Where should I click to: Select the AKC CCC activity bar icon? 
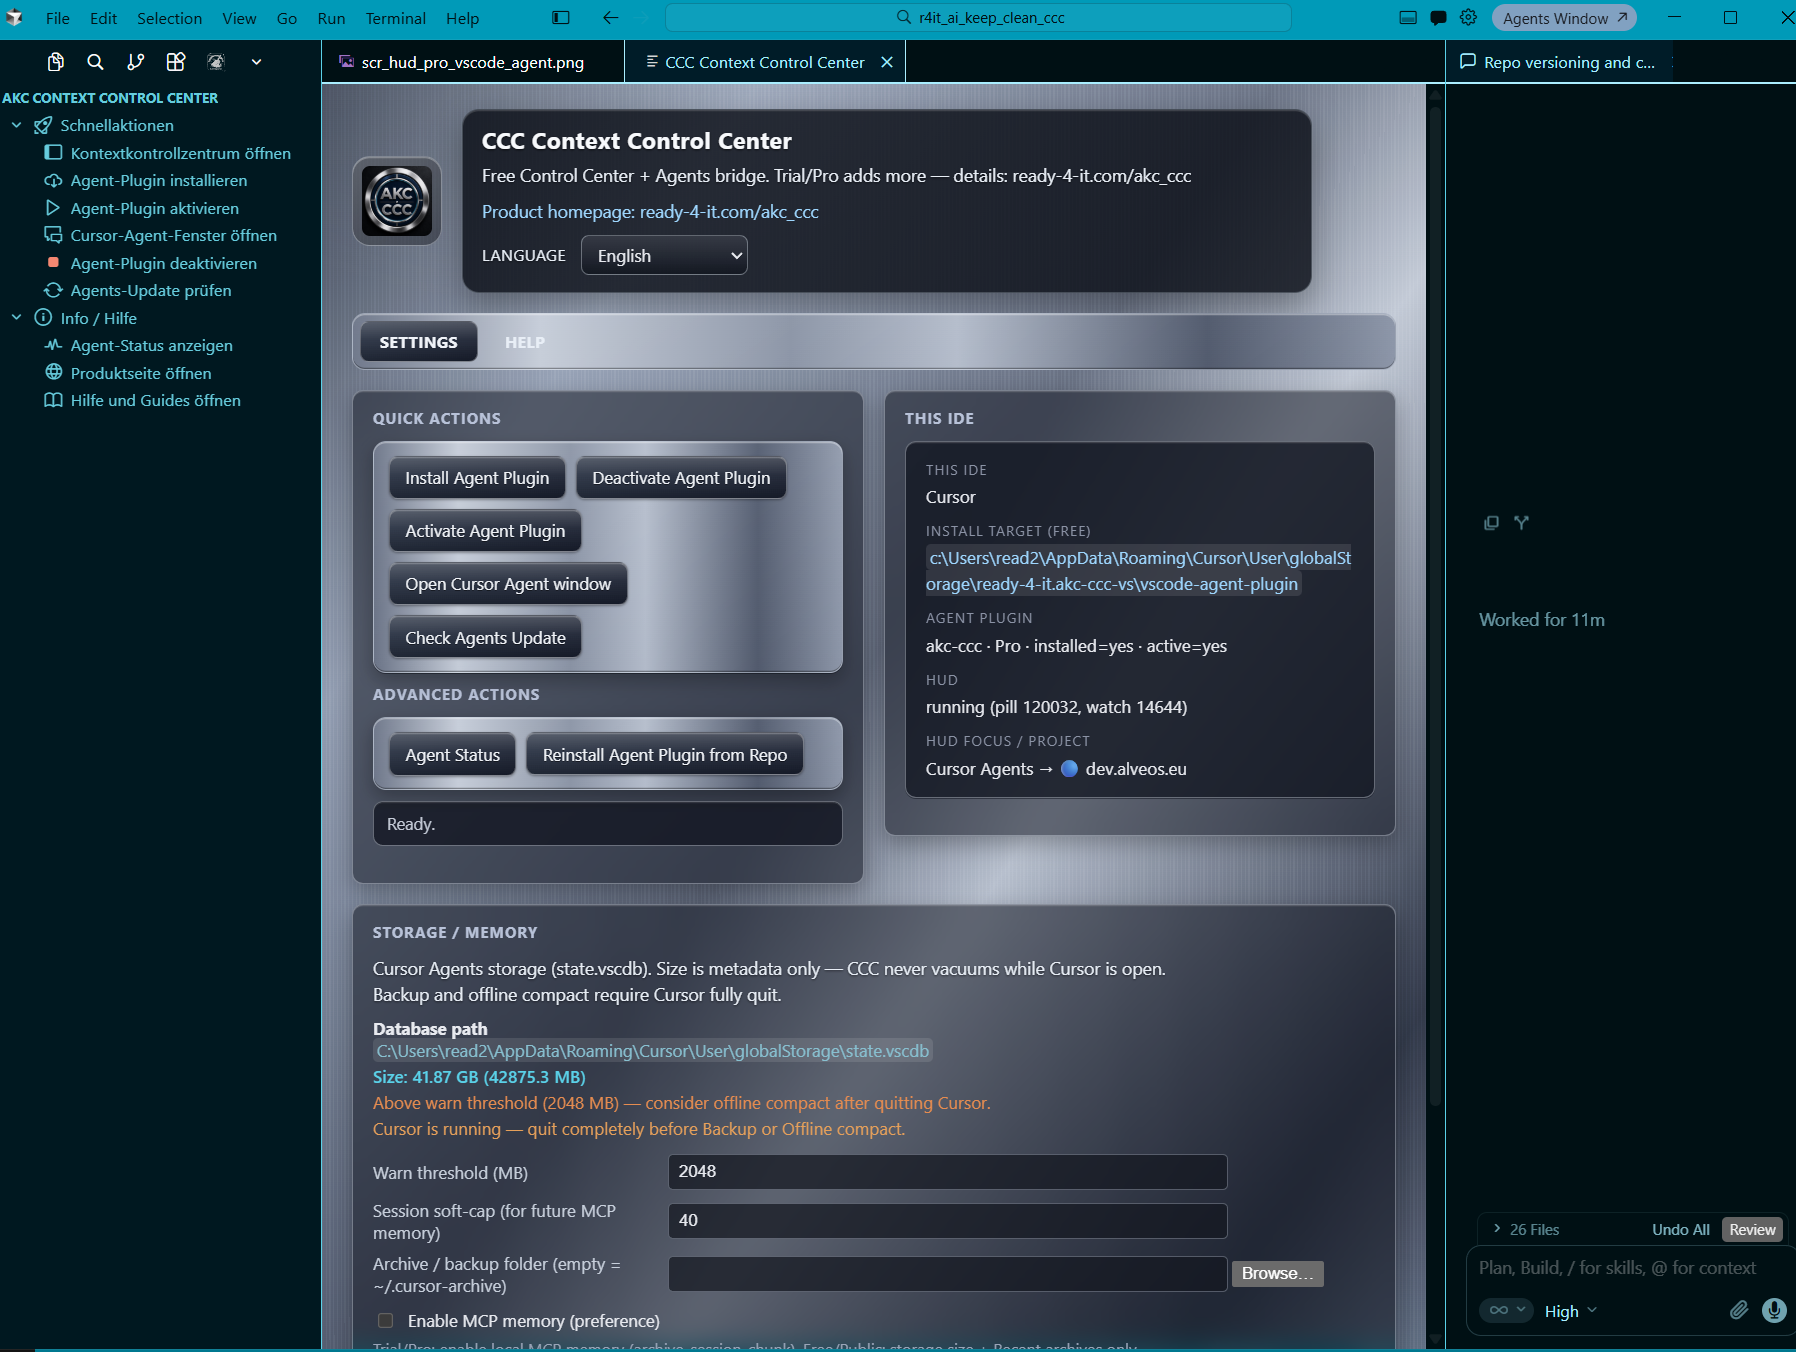216,62
